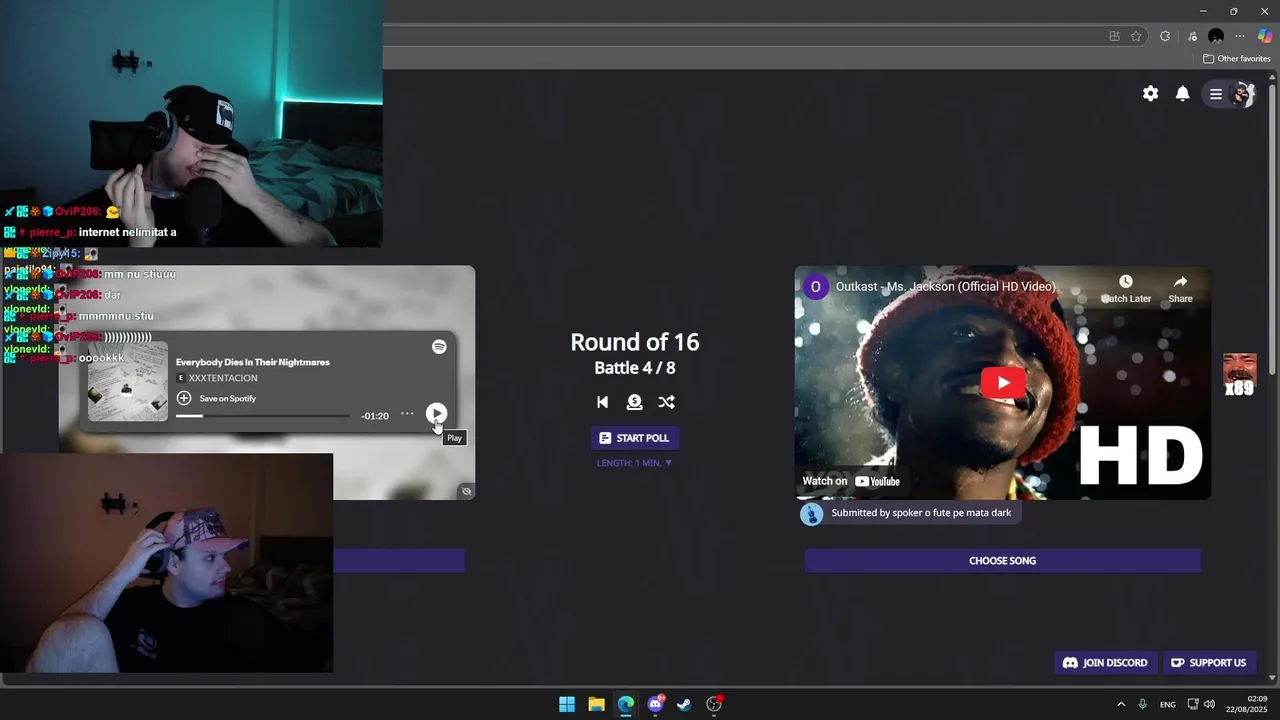Save the track on Spotify
Viewport: 1280px width, 720px height.
(216, 398)
